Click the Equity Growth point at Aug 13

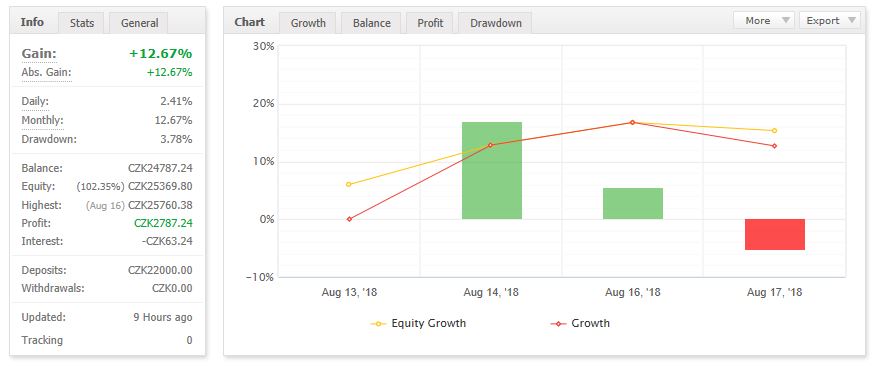click(349, 184)
